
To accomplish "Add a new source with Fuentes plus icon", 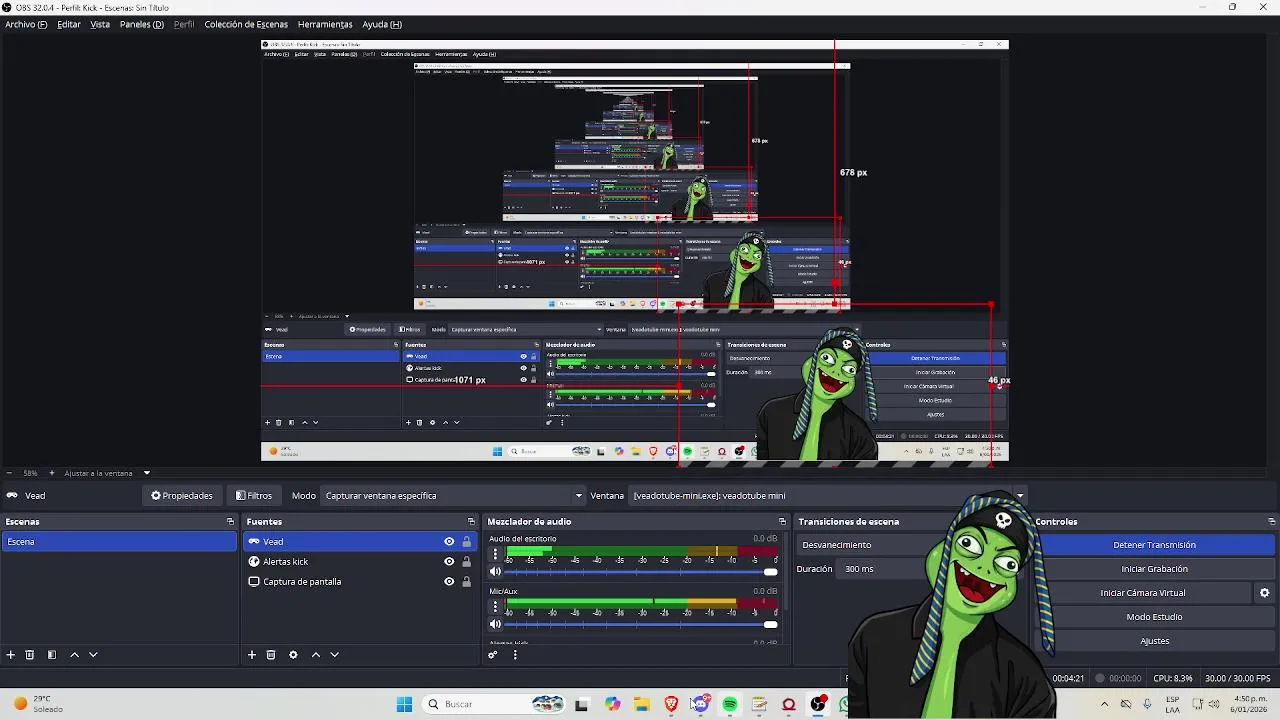I will pyautogui.click(x=252, y=655).
